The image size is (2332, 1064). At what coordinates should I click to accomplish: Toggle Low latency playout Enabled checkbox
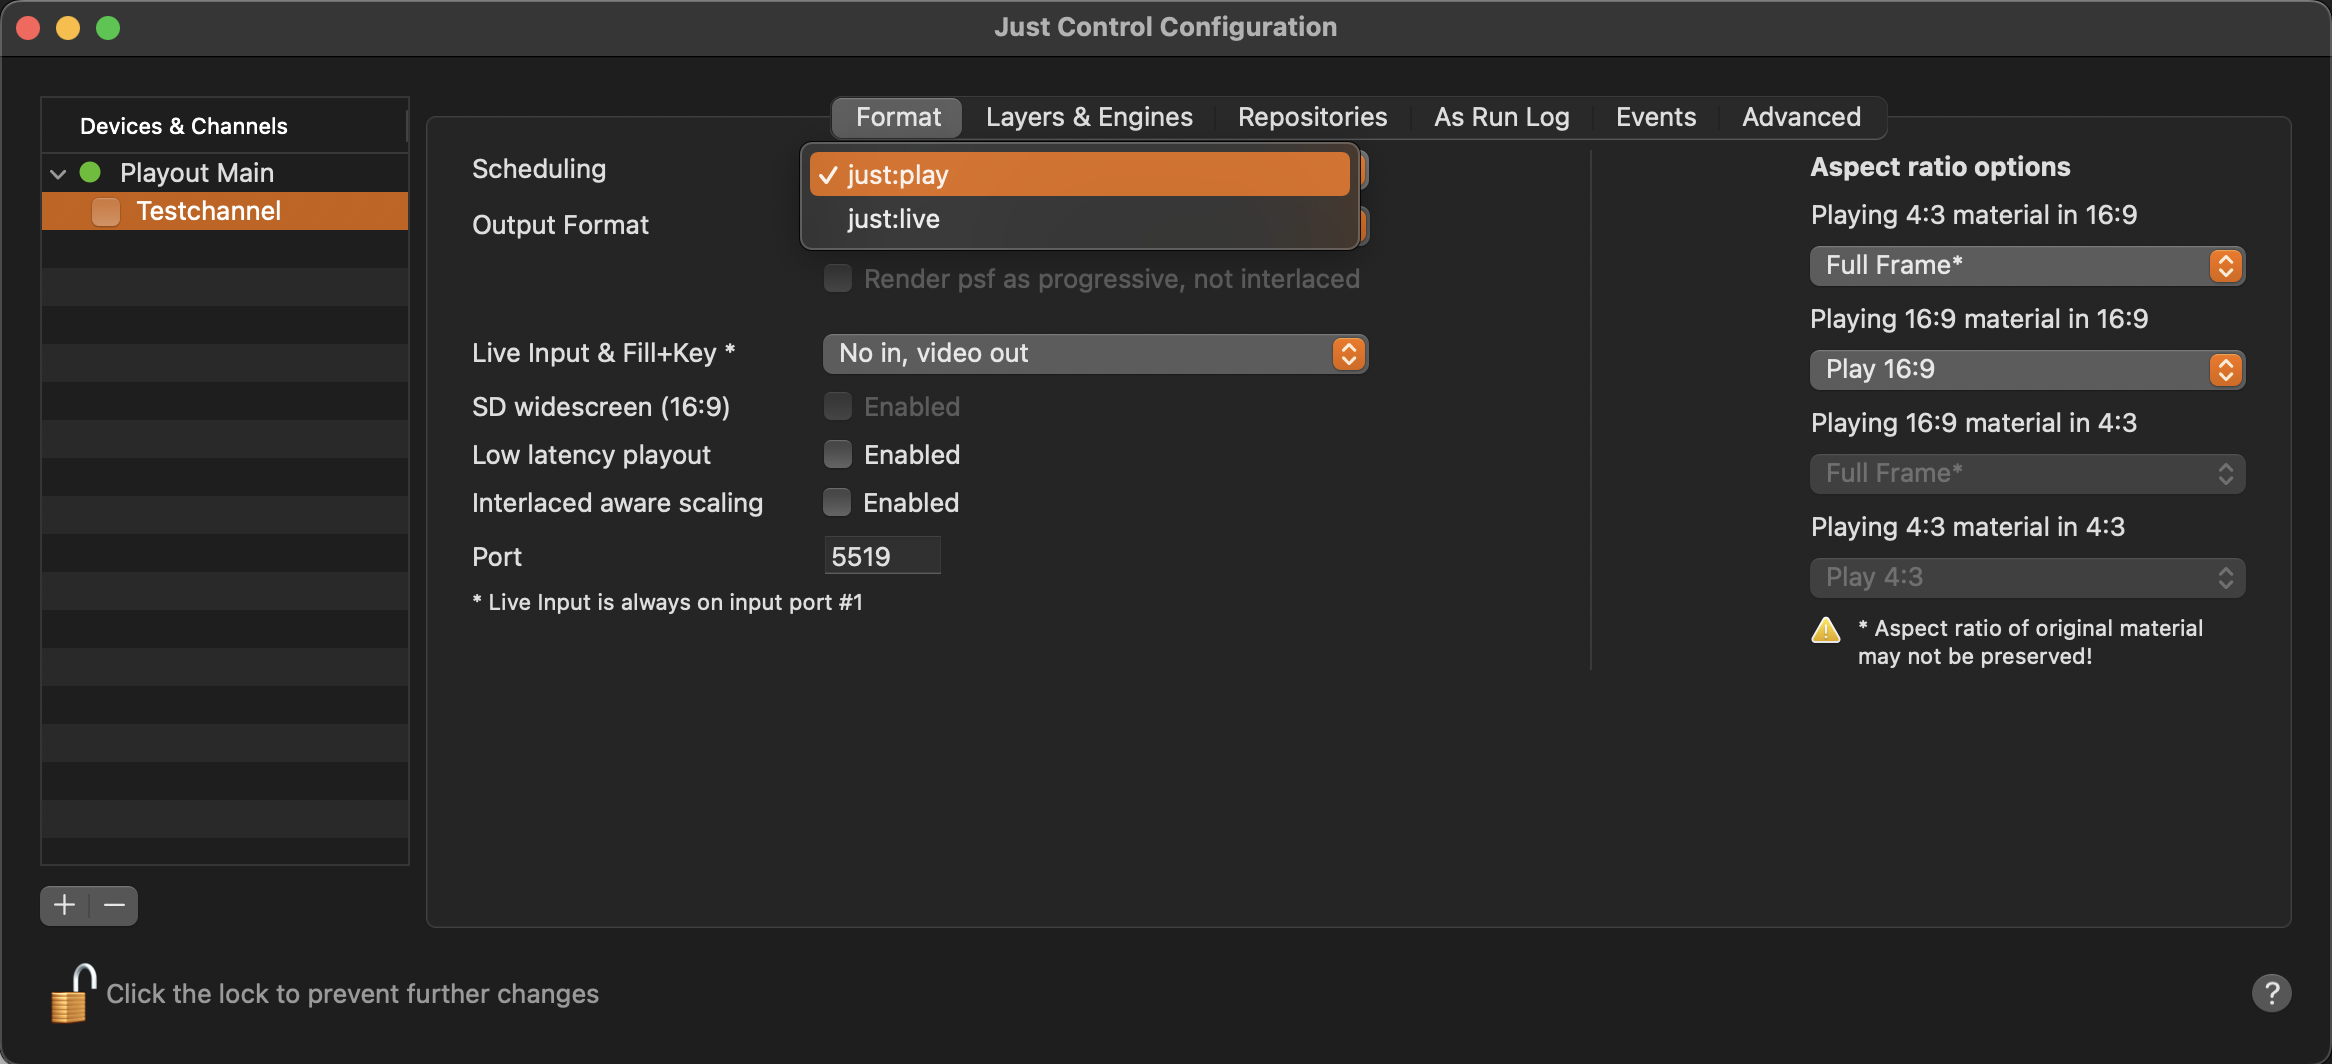838,454
